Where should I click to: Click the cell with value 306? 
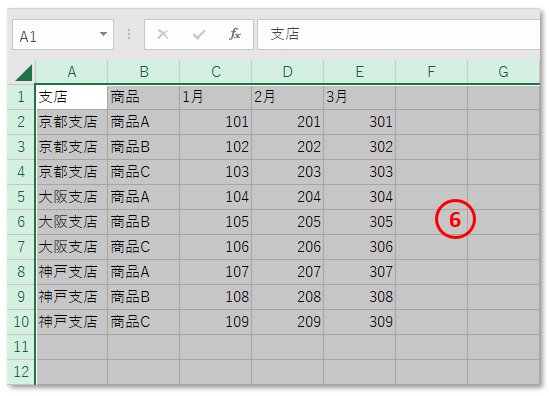tap(360, 247)
